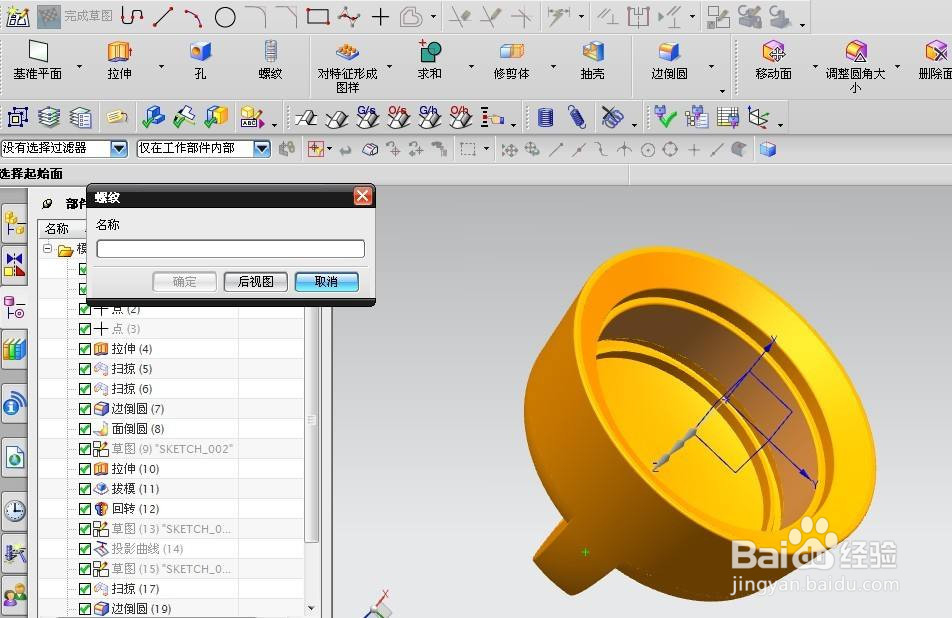Open the history clock sidebar tab
Image resolution: width=952 pixels, height=618 pixels.
point(15,511)
